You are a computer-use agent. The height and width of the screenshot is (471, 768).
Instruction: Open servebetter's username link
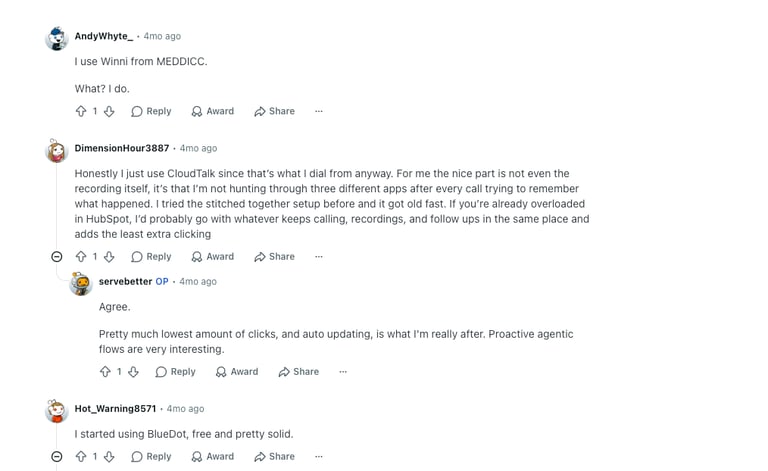(x=125, y=282)
